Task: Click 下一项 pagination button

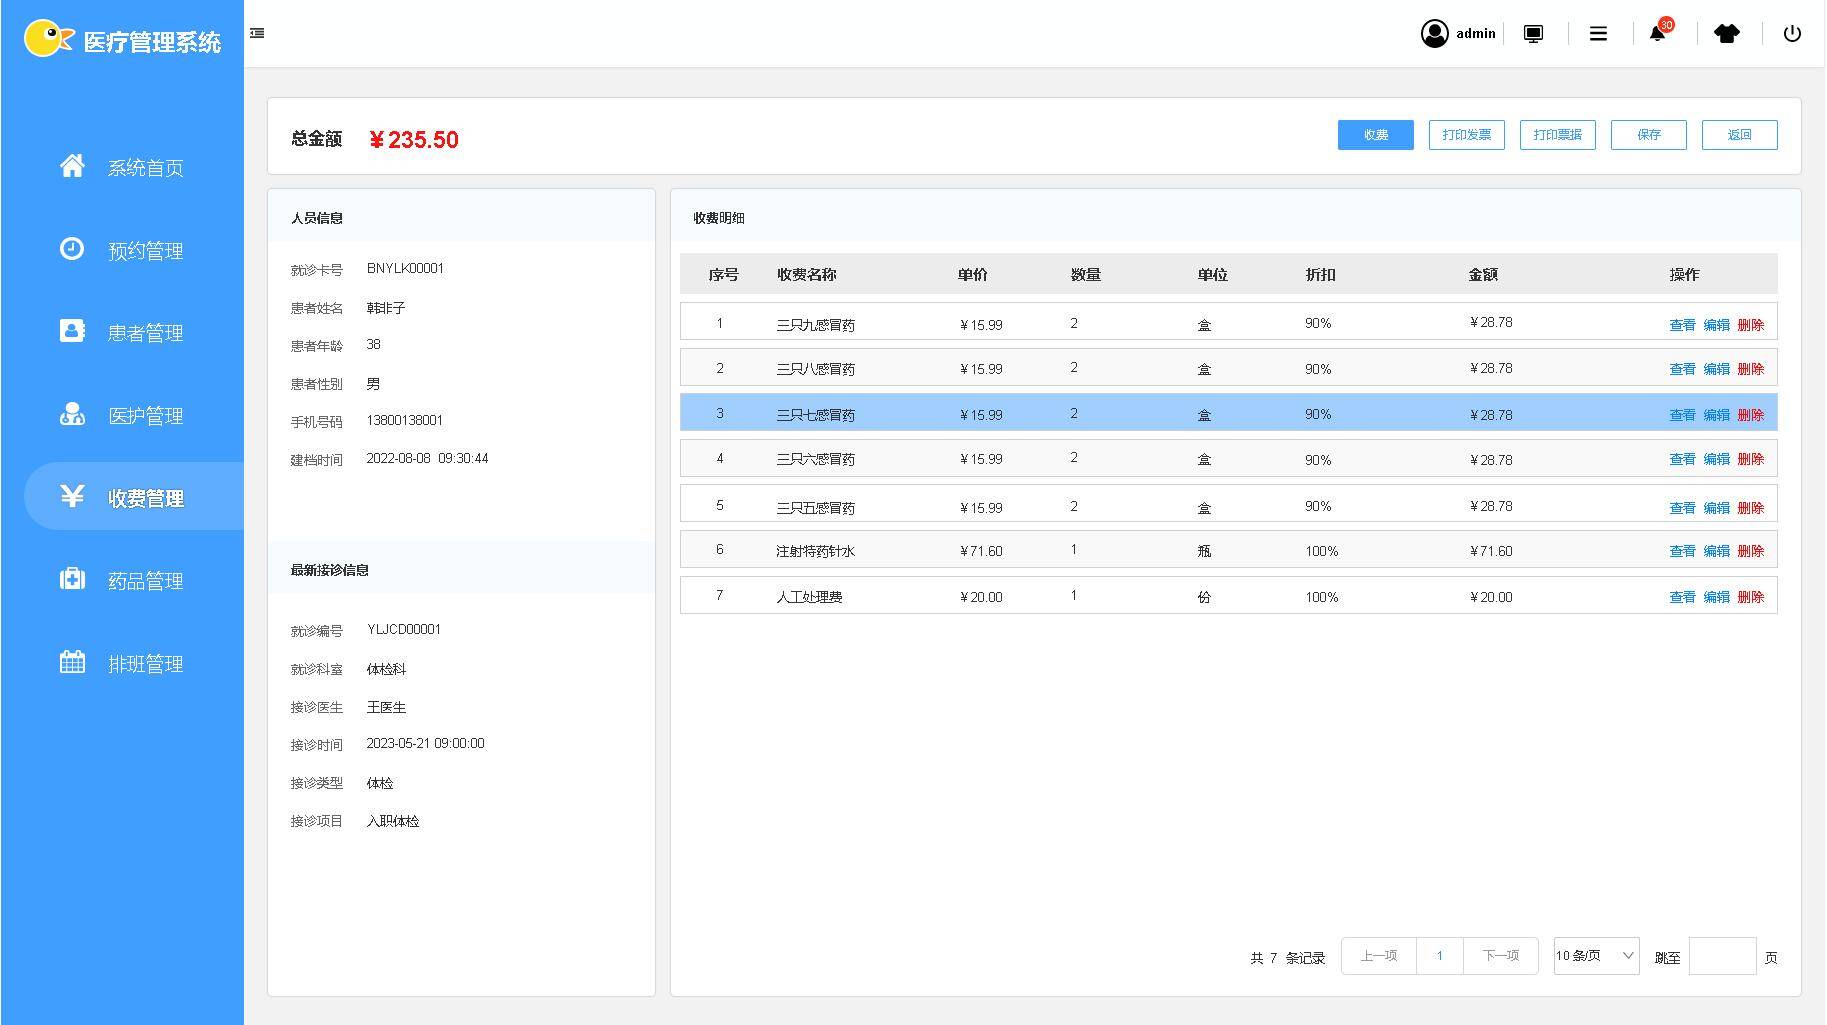Action: (x=1500, y=956)
